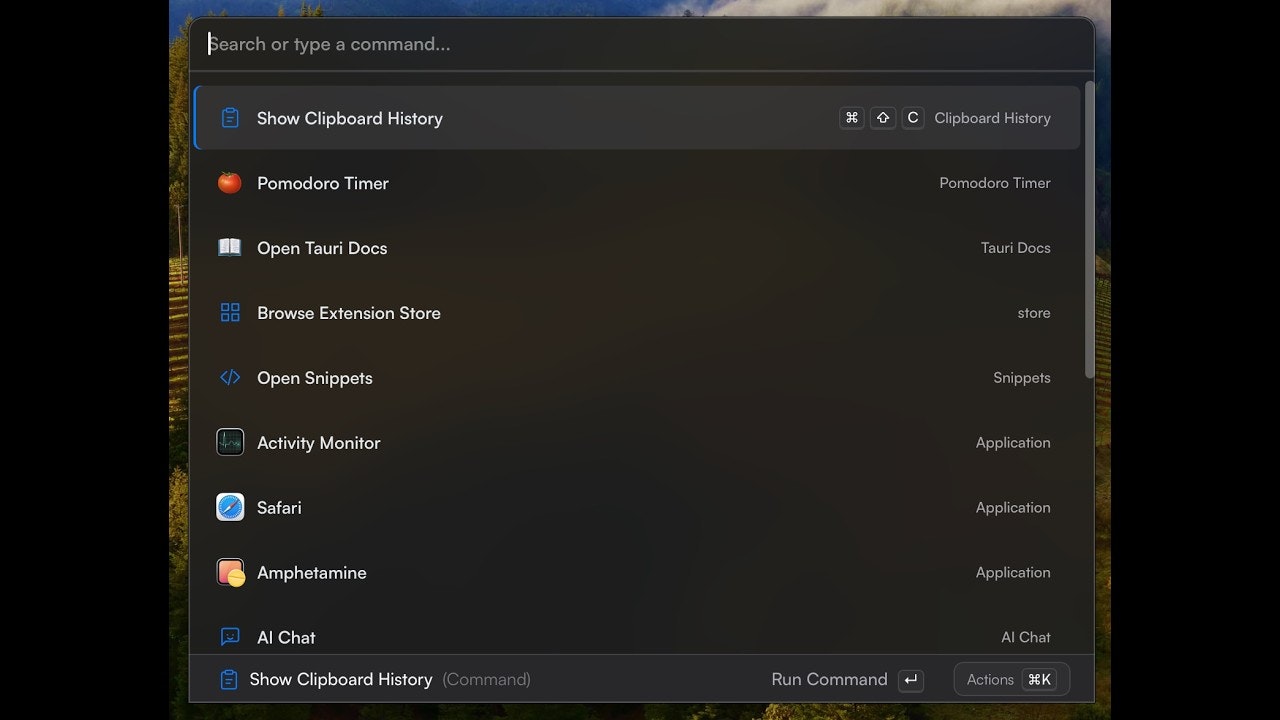Click the Return key icon beside Run Command
Viewport: 1280px width, 720px height.
click(910, 680)
